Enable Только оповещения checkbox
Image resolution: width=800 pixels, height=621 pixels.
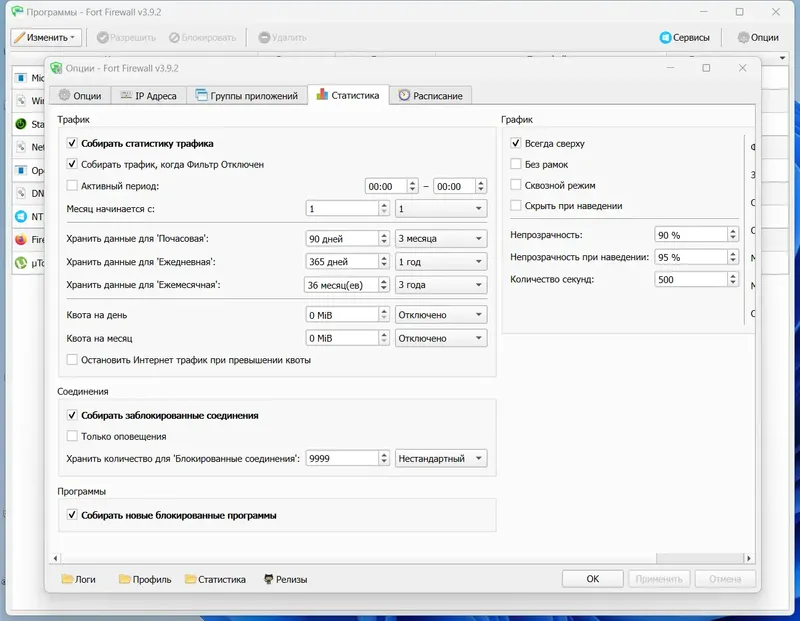point(72,436)
